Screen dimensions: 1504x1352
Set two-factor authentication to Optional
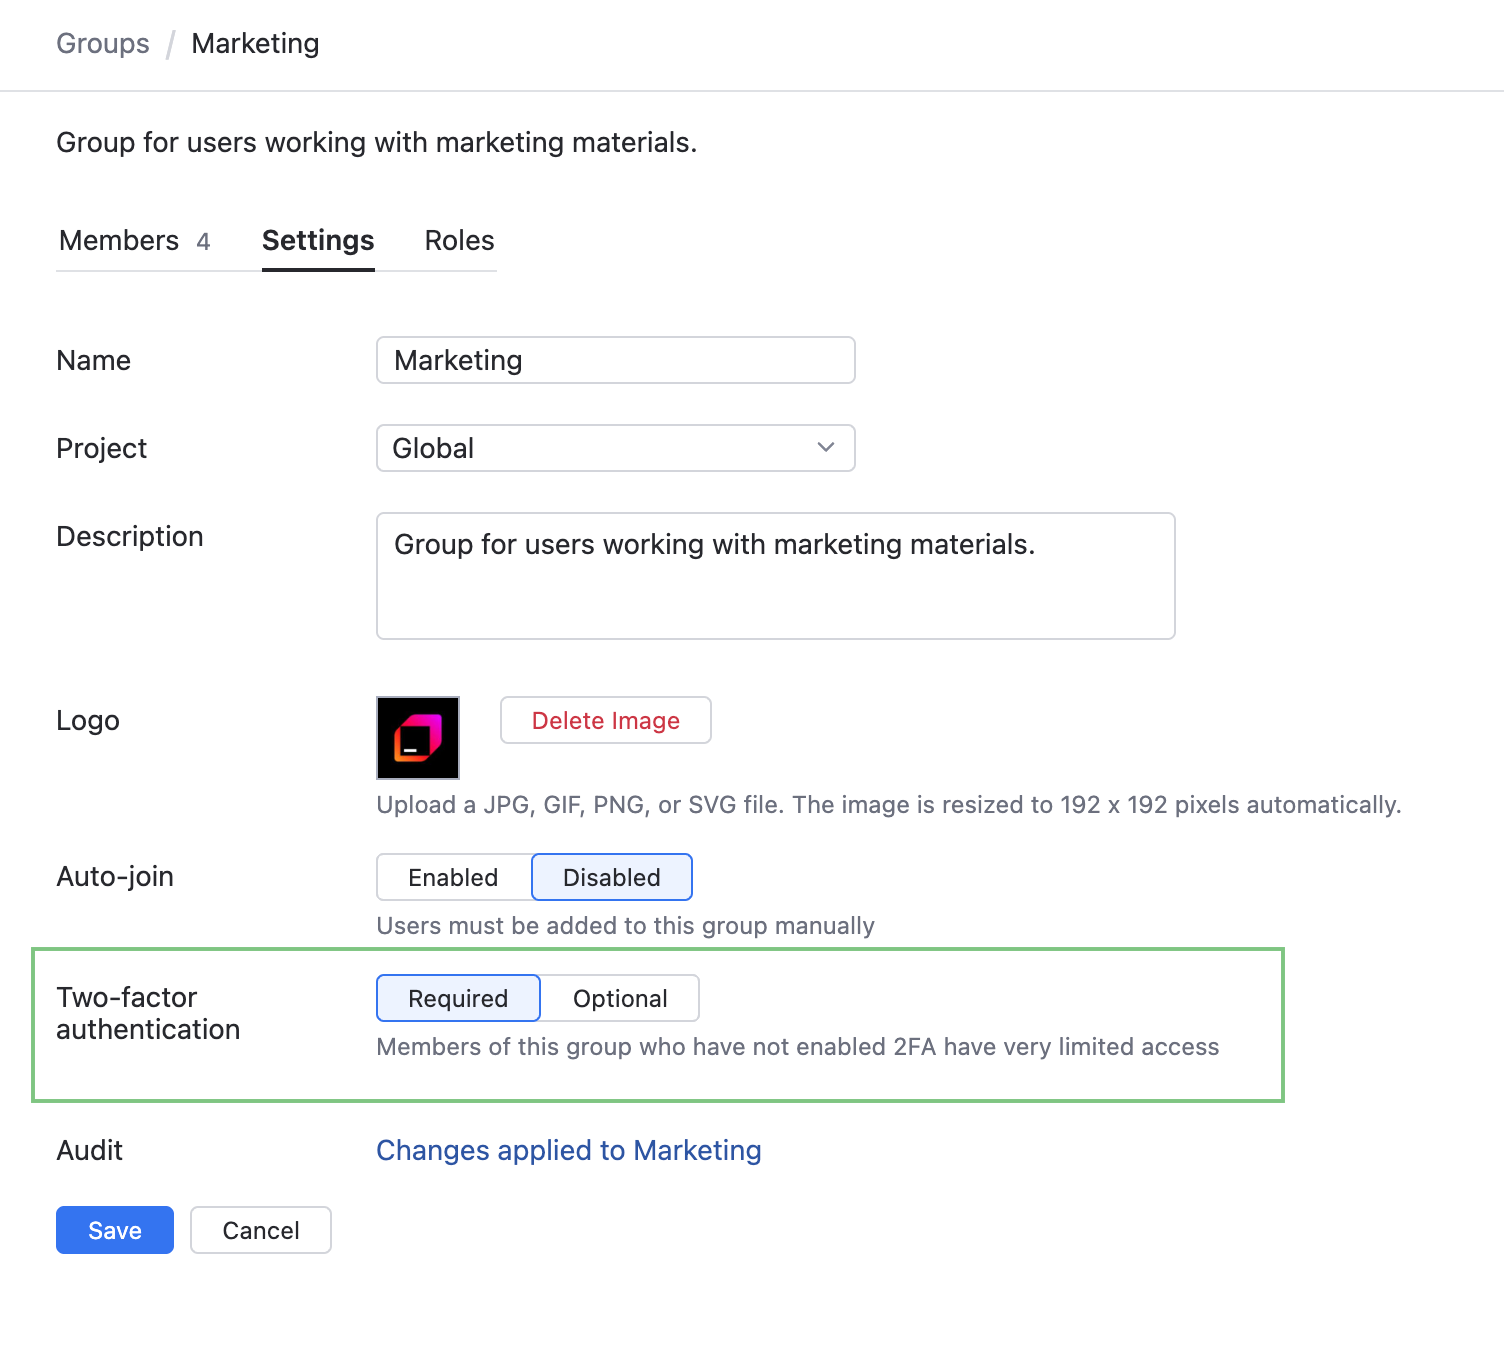coord(620,998)
